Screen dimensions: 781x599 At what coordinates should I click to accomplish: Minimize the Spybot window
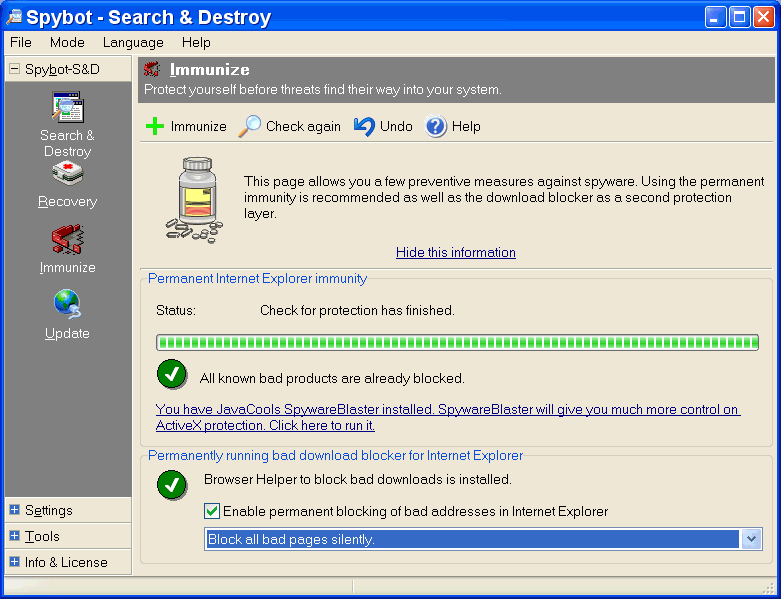pyautogui.click(x=715, y=17)
